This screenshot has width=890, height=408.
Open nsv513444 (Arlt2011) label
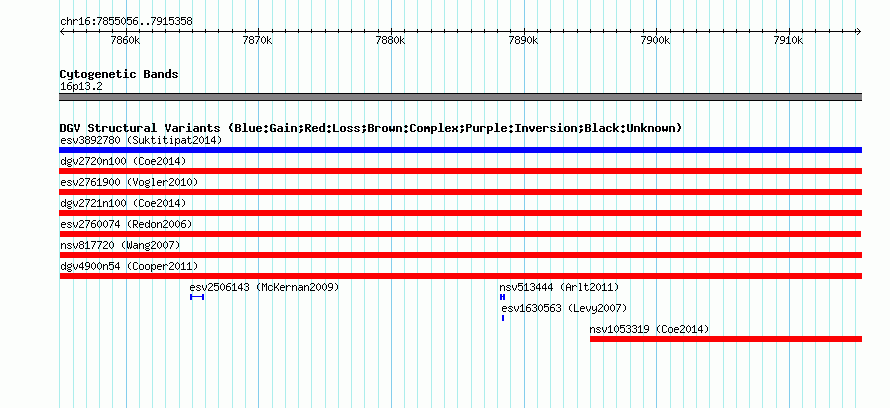tap(559, 287)
